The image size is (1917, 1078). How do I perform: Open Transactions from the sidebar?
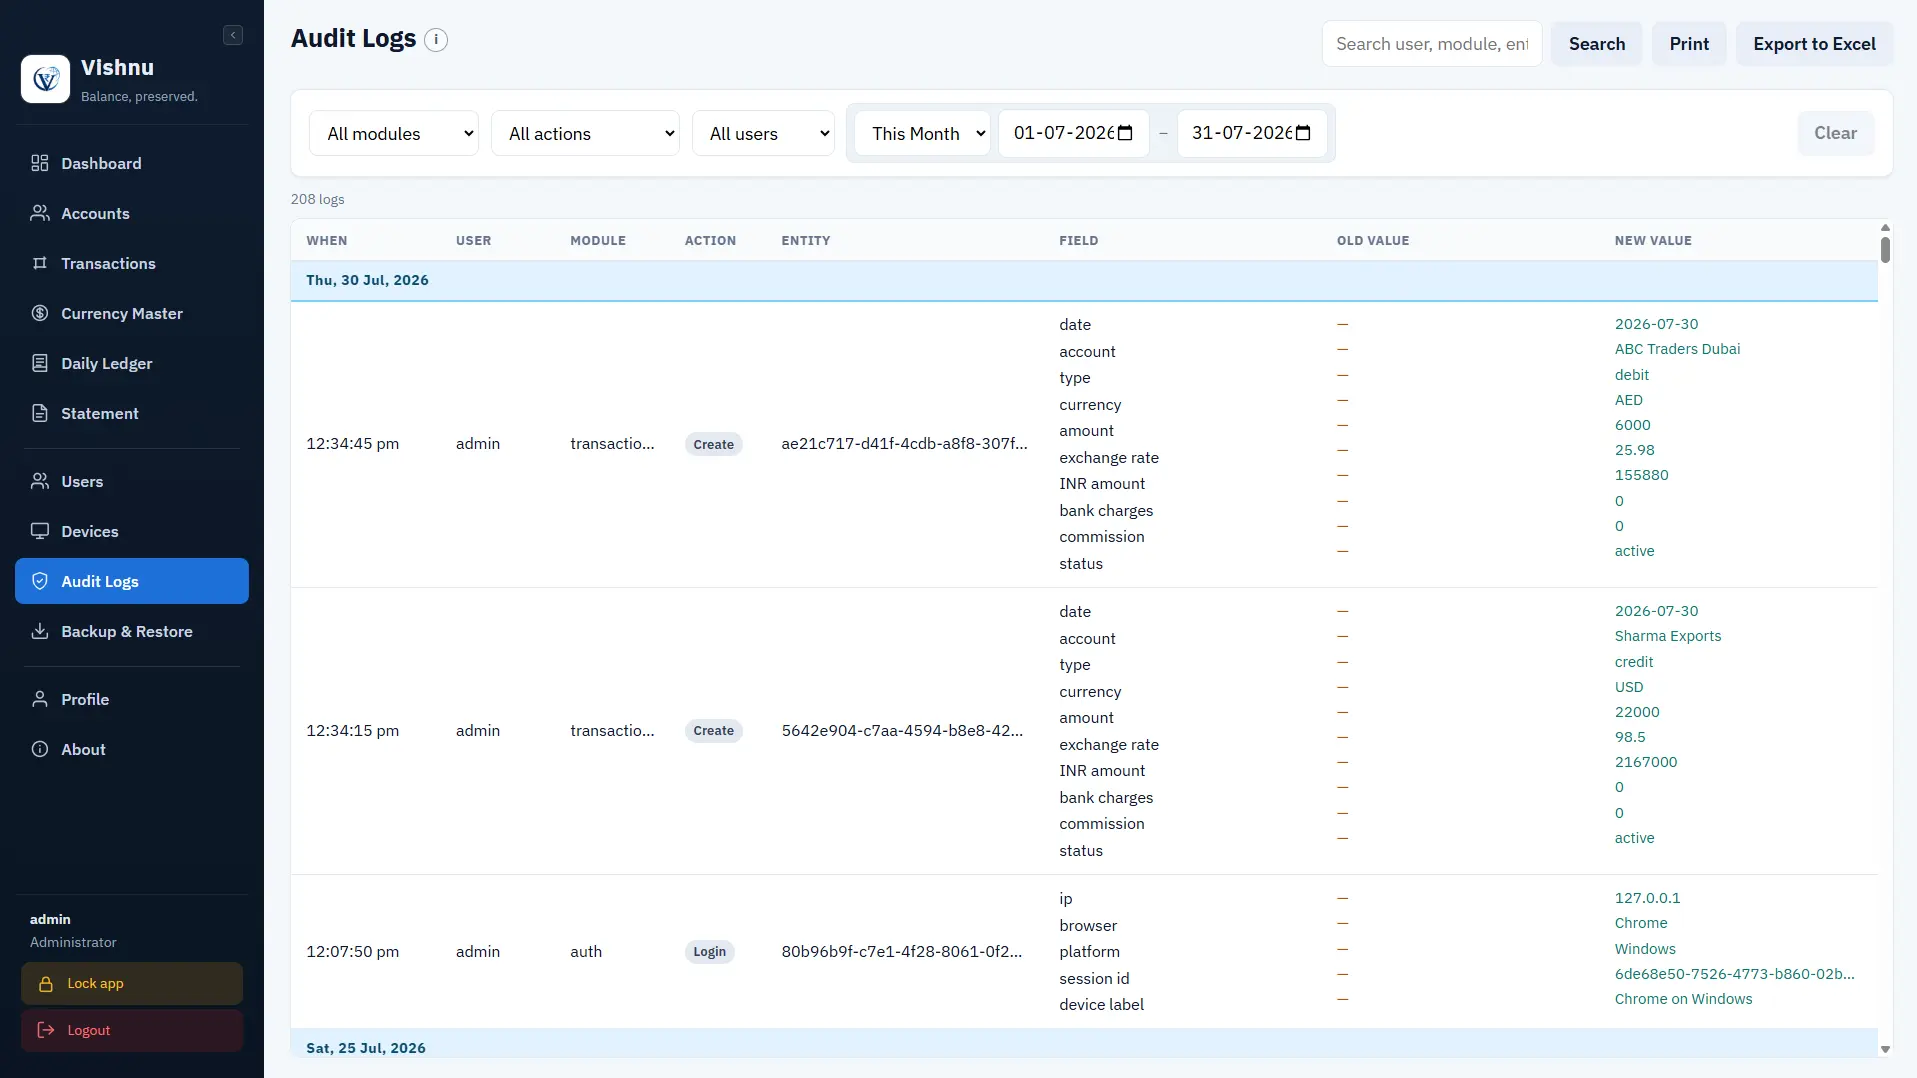click(132, 263)
